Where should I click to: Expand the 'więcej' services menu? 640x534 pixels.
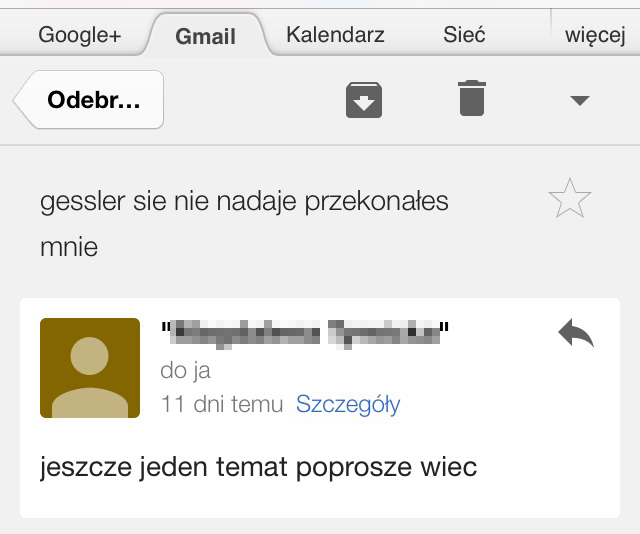pyautogui.click(x=595, y=36)
